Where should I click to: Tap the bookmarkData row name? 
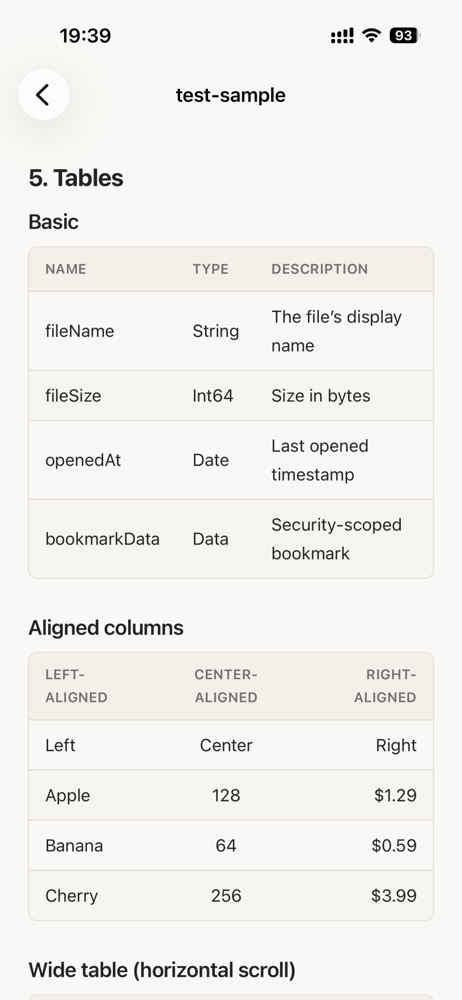[x=102, y=539]
